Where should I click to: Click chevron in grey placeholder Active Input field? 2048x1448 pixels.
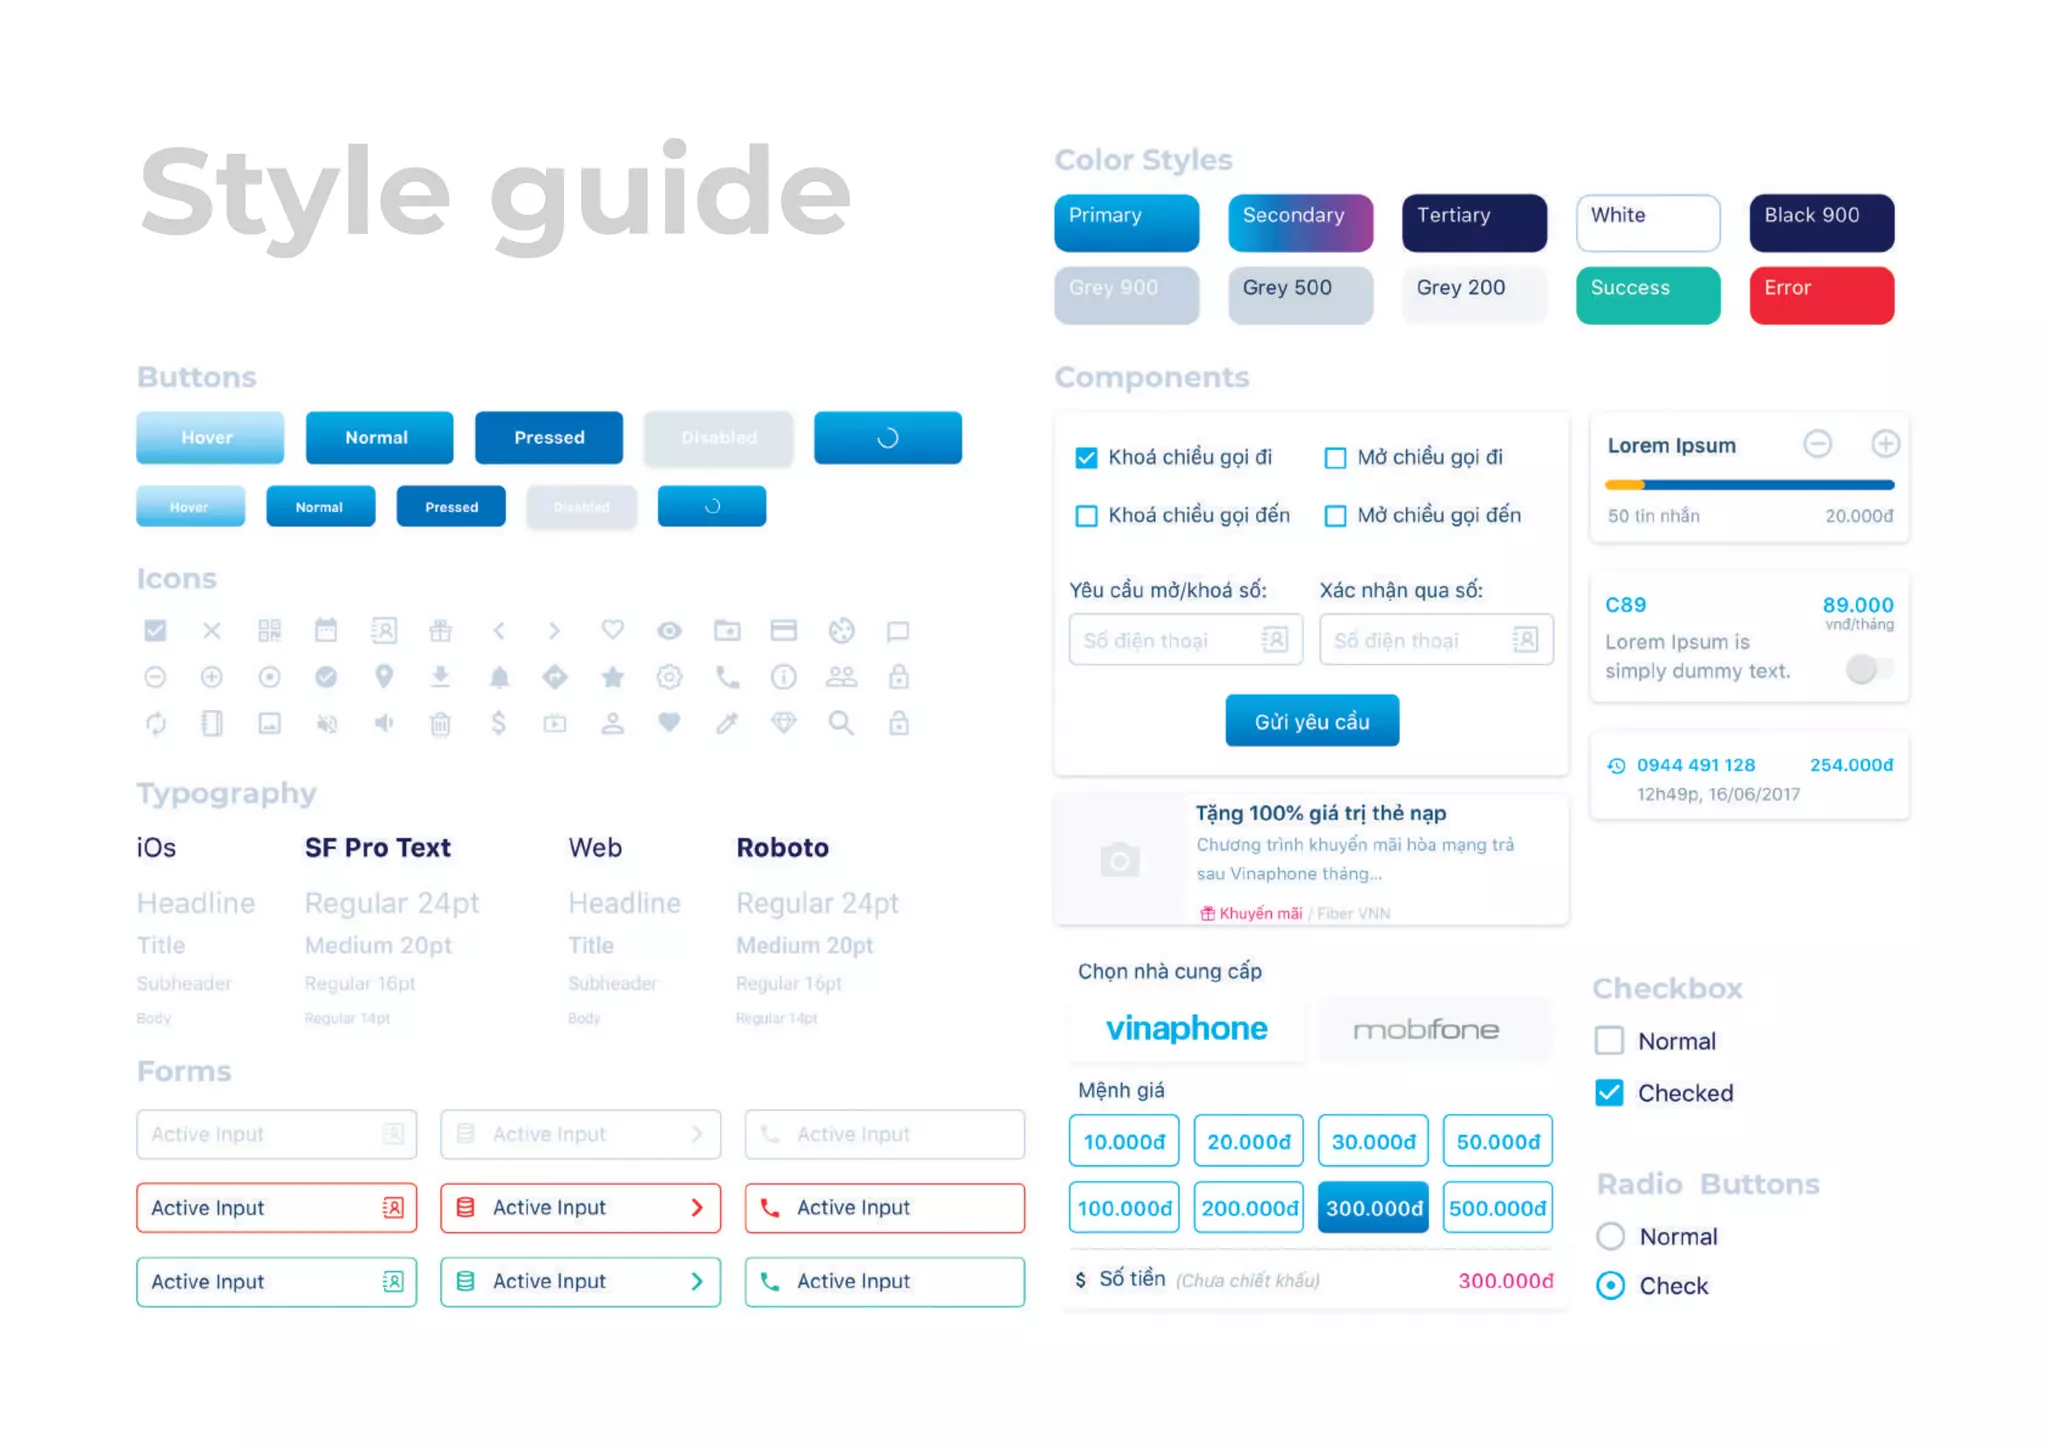pos(697,1134)
